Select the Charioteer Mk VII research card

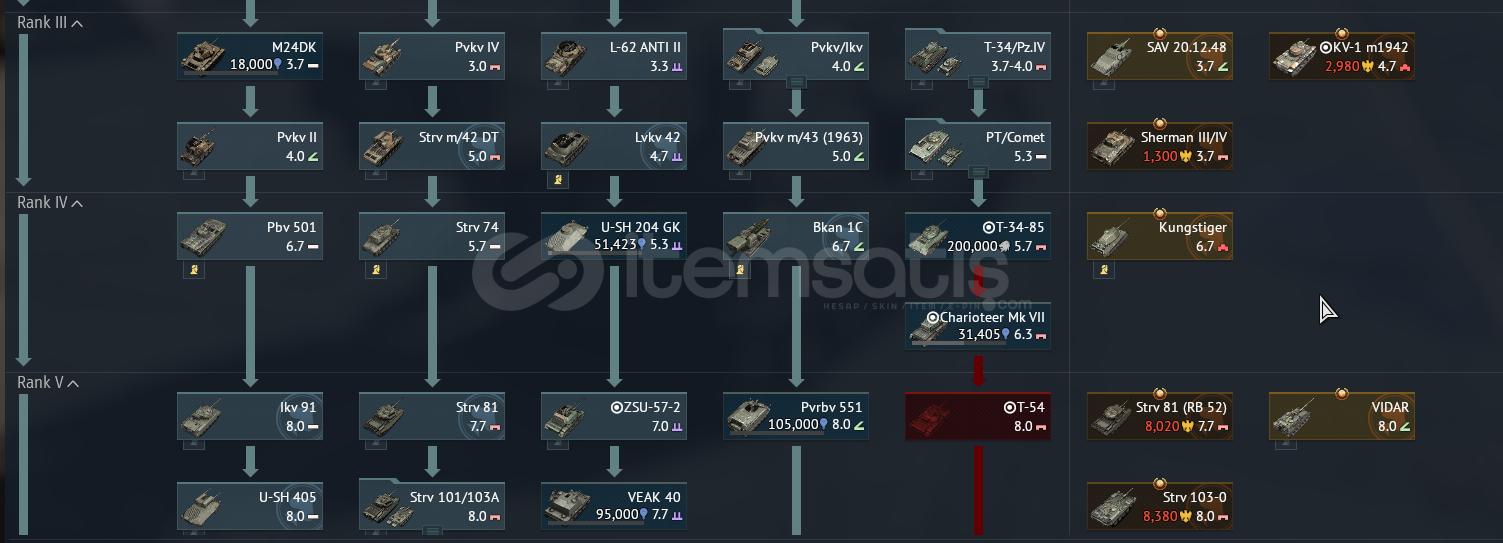[x=977, y=326]
